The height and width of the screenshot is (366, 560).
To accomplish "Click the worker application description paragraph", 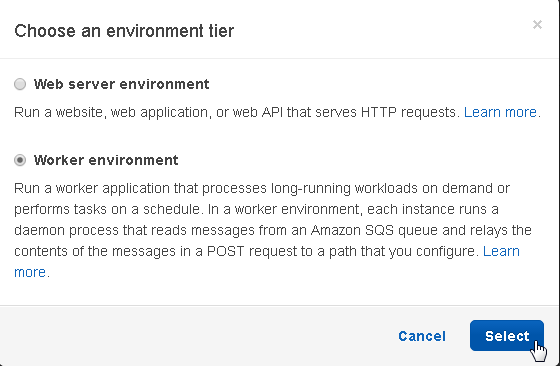I will 273,230.
